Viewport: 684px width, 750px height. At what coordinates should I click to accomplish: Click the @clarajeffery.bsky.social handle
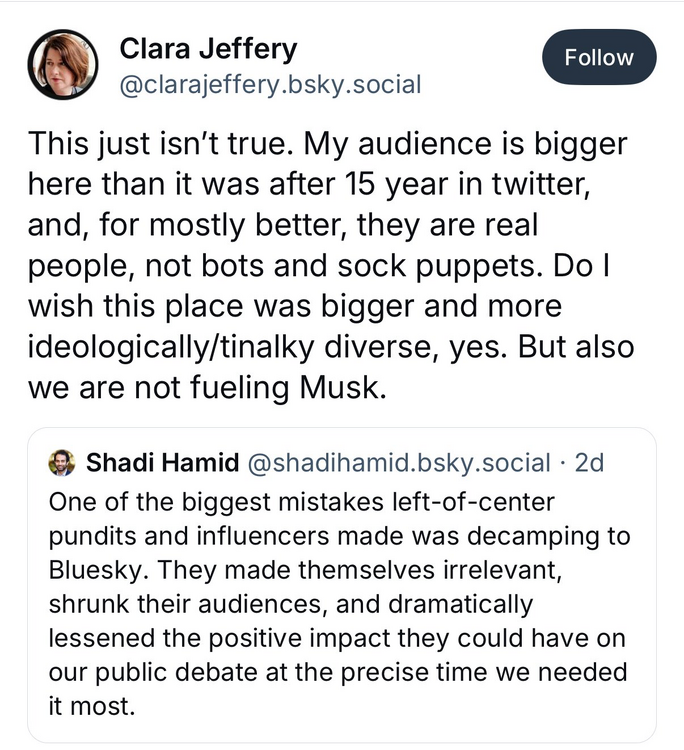pyautogui.click(x=270, y=84)
